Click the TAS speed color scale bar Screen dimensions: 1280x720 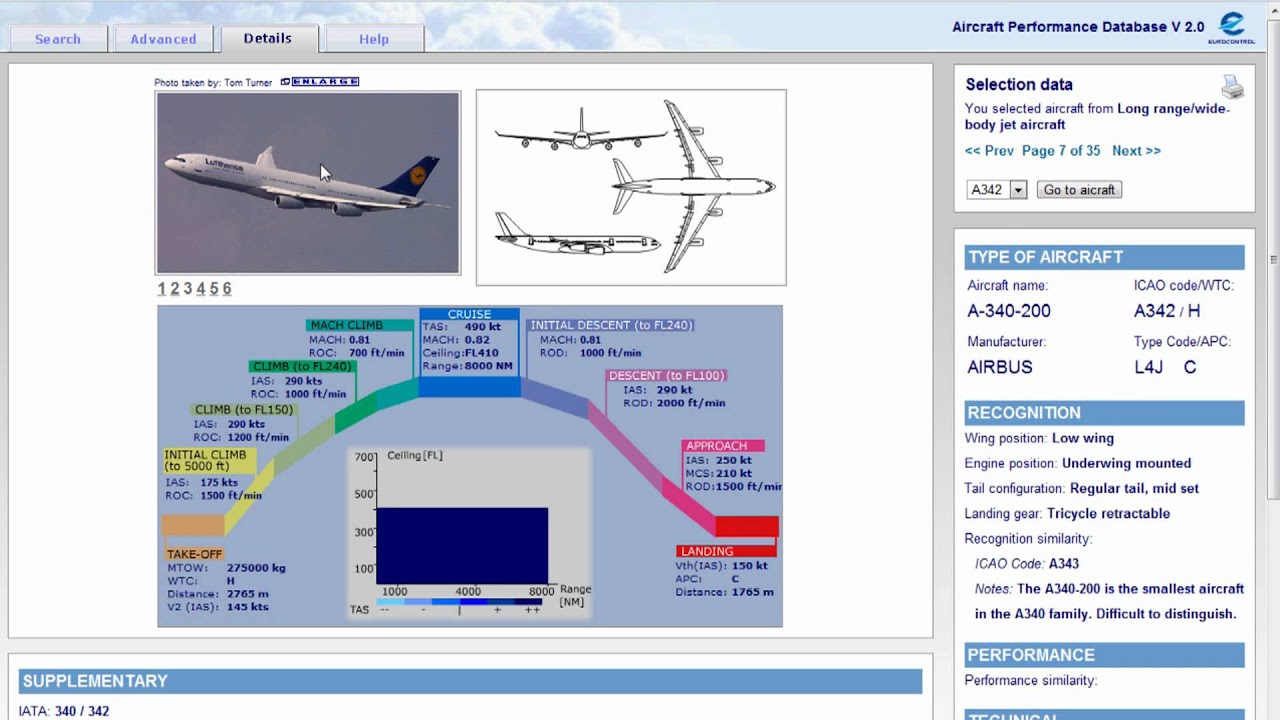pyautogui.click(x=461, y=602)
